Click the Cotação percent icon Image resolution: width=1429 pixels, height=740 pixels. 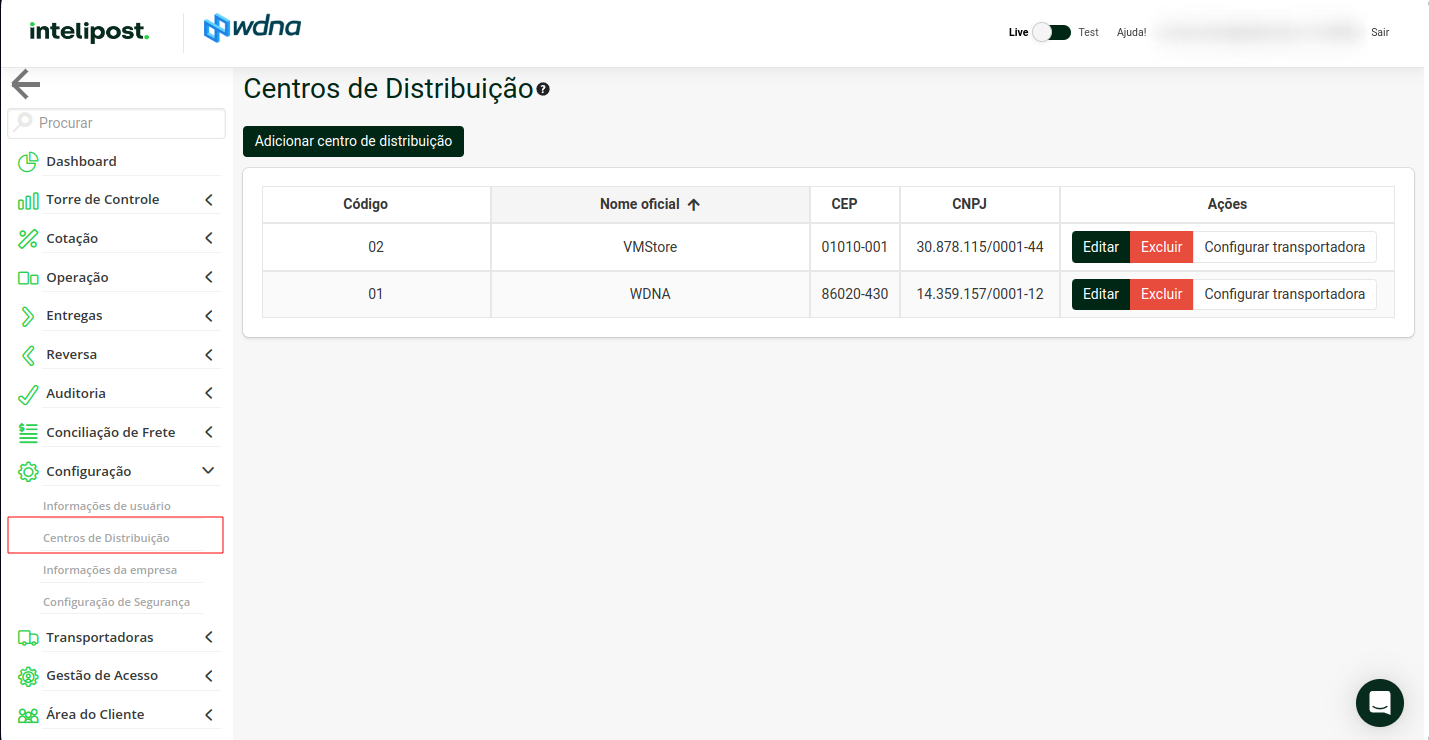point(28,239)
